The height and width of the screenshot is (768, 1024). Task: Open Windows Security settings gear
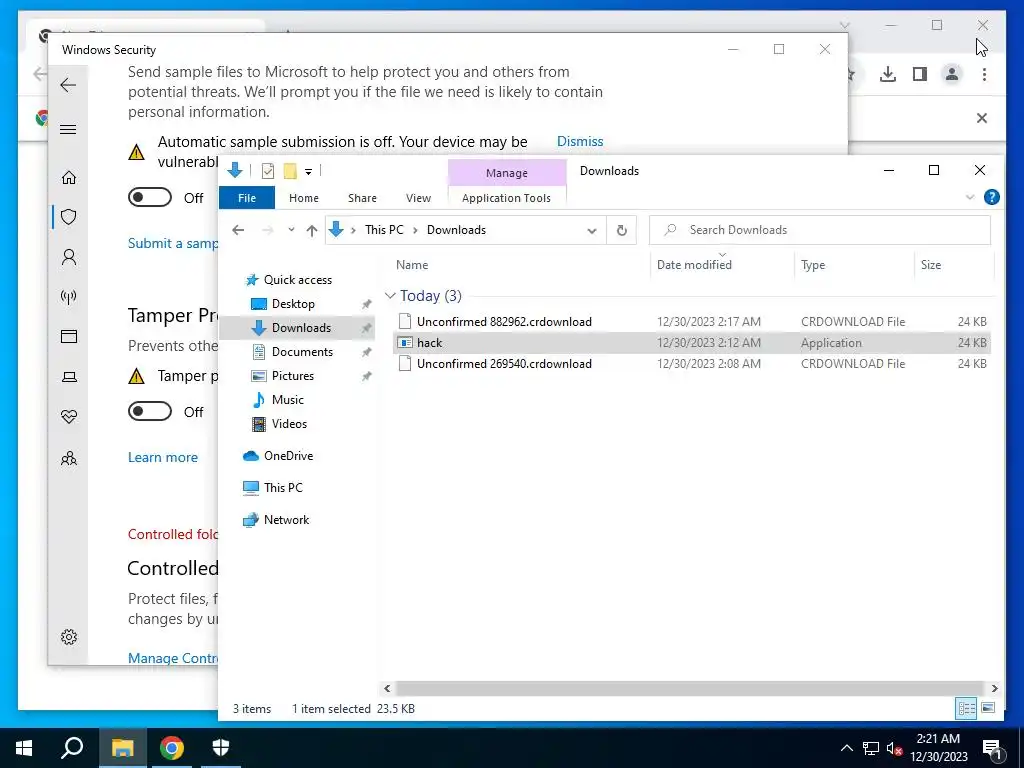click(x=69, y=637)
